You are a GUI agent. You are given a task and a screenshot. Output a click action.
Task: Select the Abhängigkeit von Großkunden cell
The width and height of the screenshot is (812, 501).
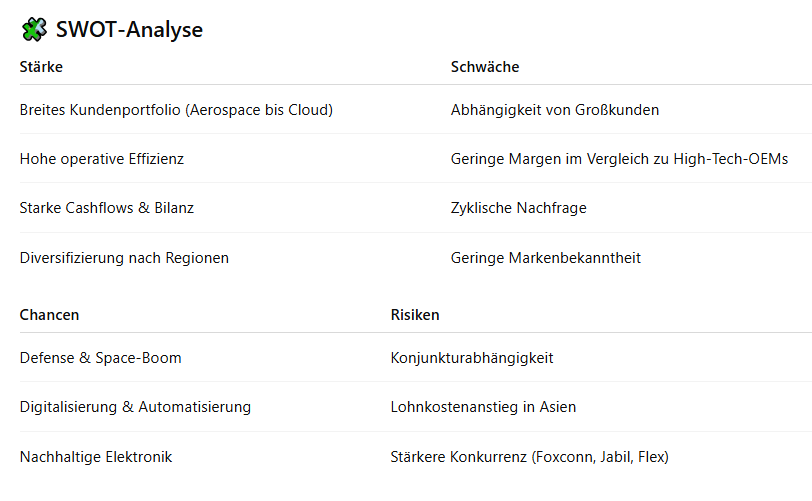pyautogui.click(x=555, y=110)
